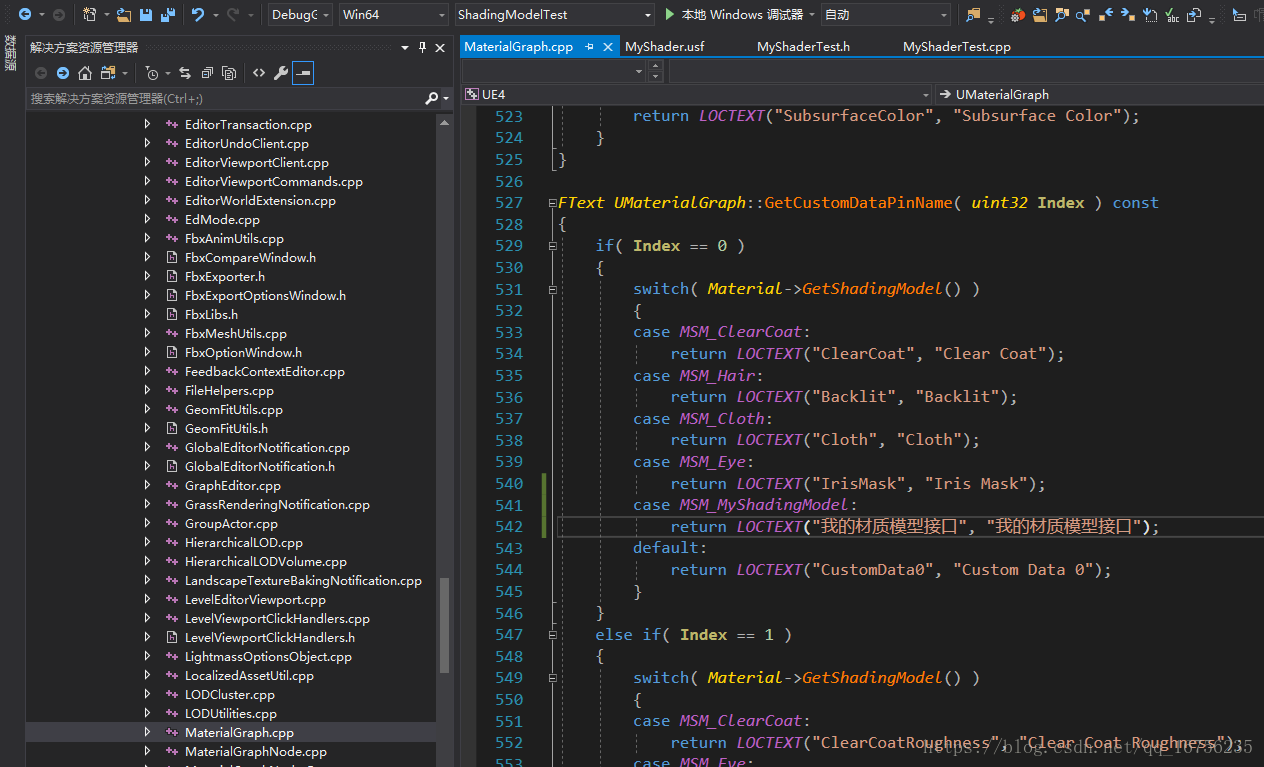Click the Visual Assist tomato icon
The height and width of the screenshot is (767, 1264).
coord(1018,15)
